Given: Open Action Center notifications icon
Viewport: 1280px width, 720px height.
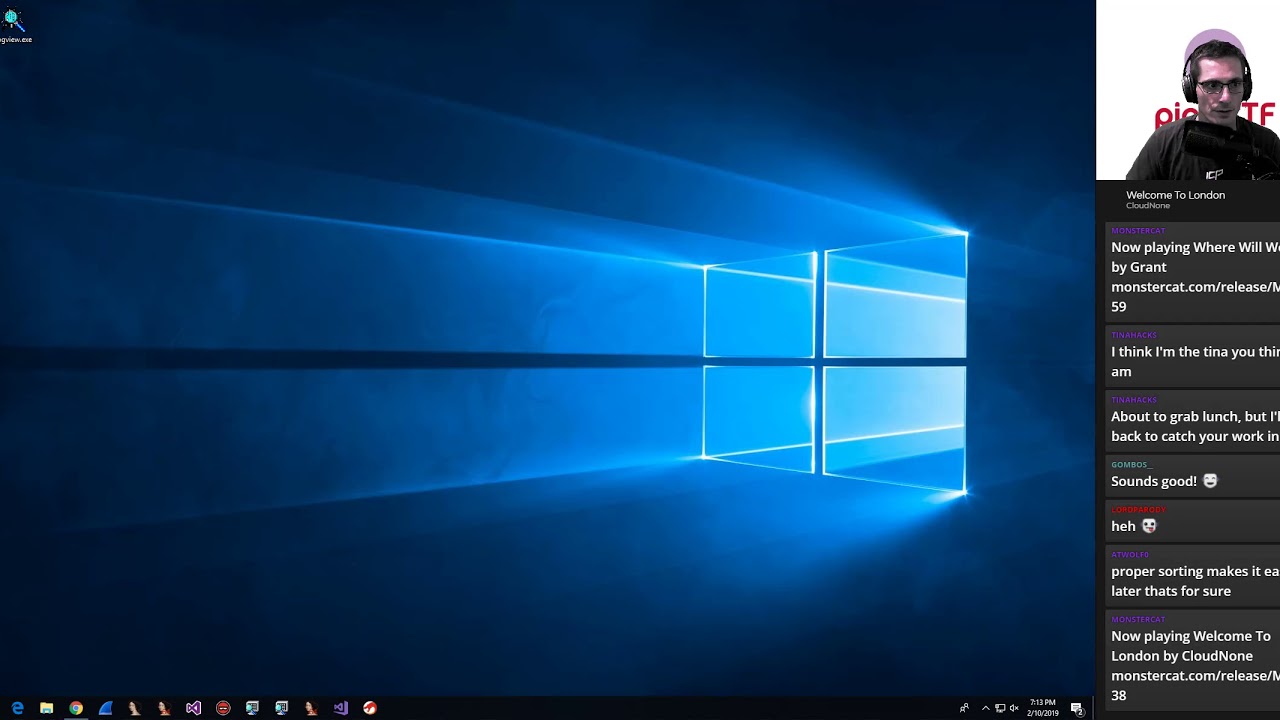Looking at the screenshot, I should (x=1077, y=708).
